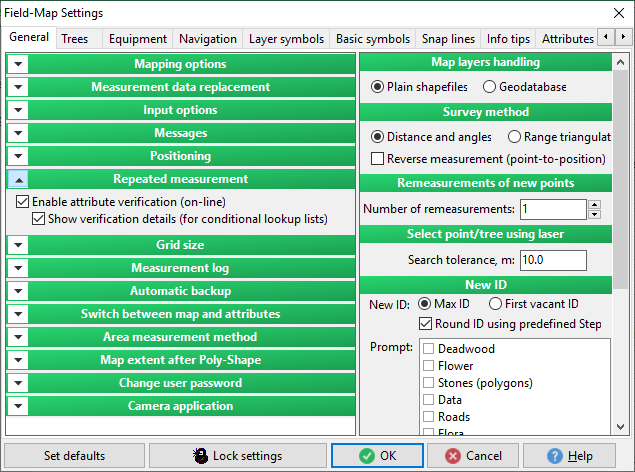Choose First vacant ID option
Screen dimensions: 635x472
(x=494, y=304)
